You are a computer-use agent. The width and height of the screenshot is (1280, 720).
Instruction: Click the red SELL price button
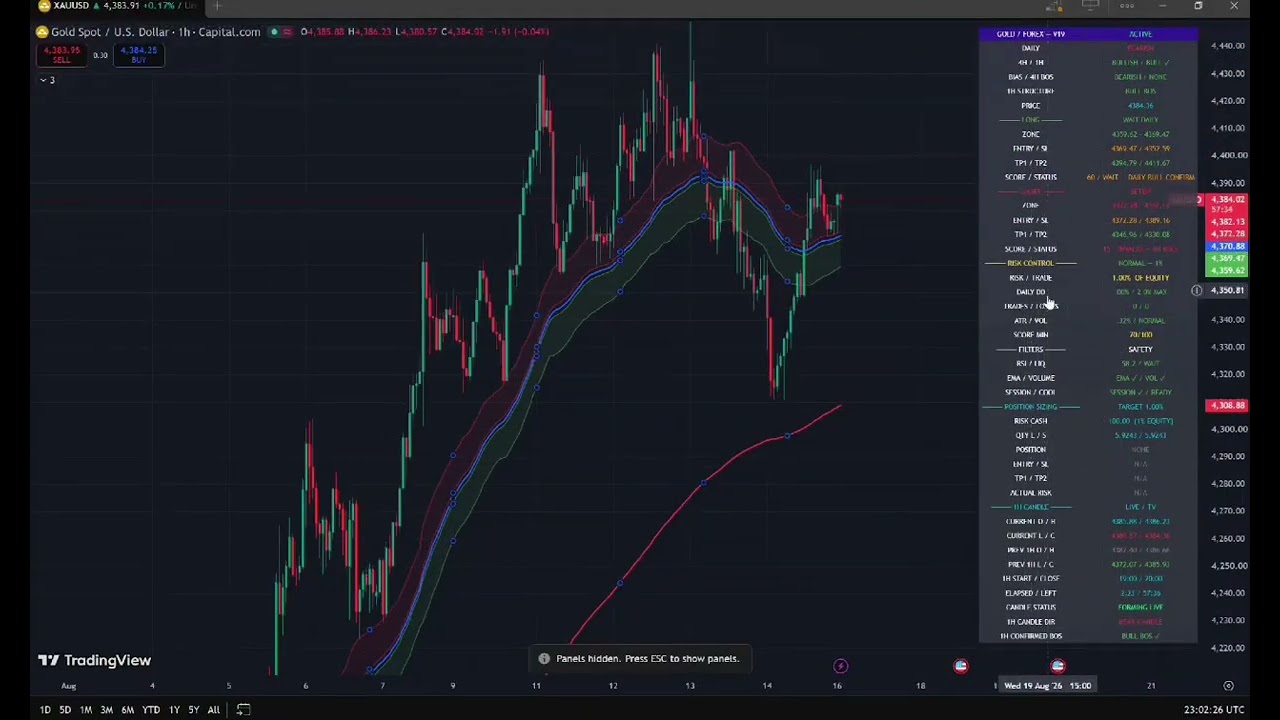tap(62, 54)
